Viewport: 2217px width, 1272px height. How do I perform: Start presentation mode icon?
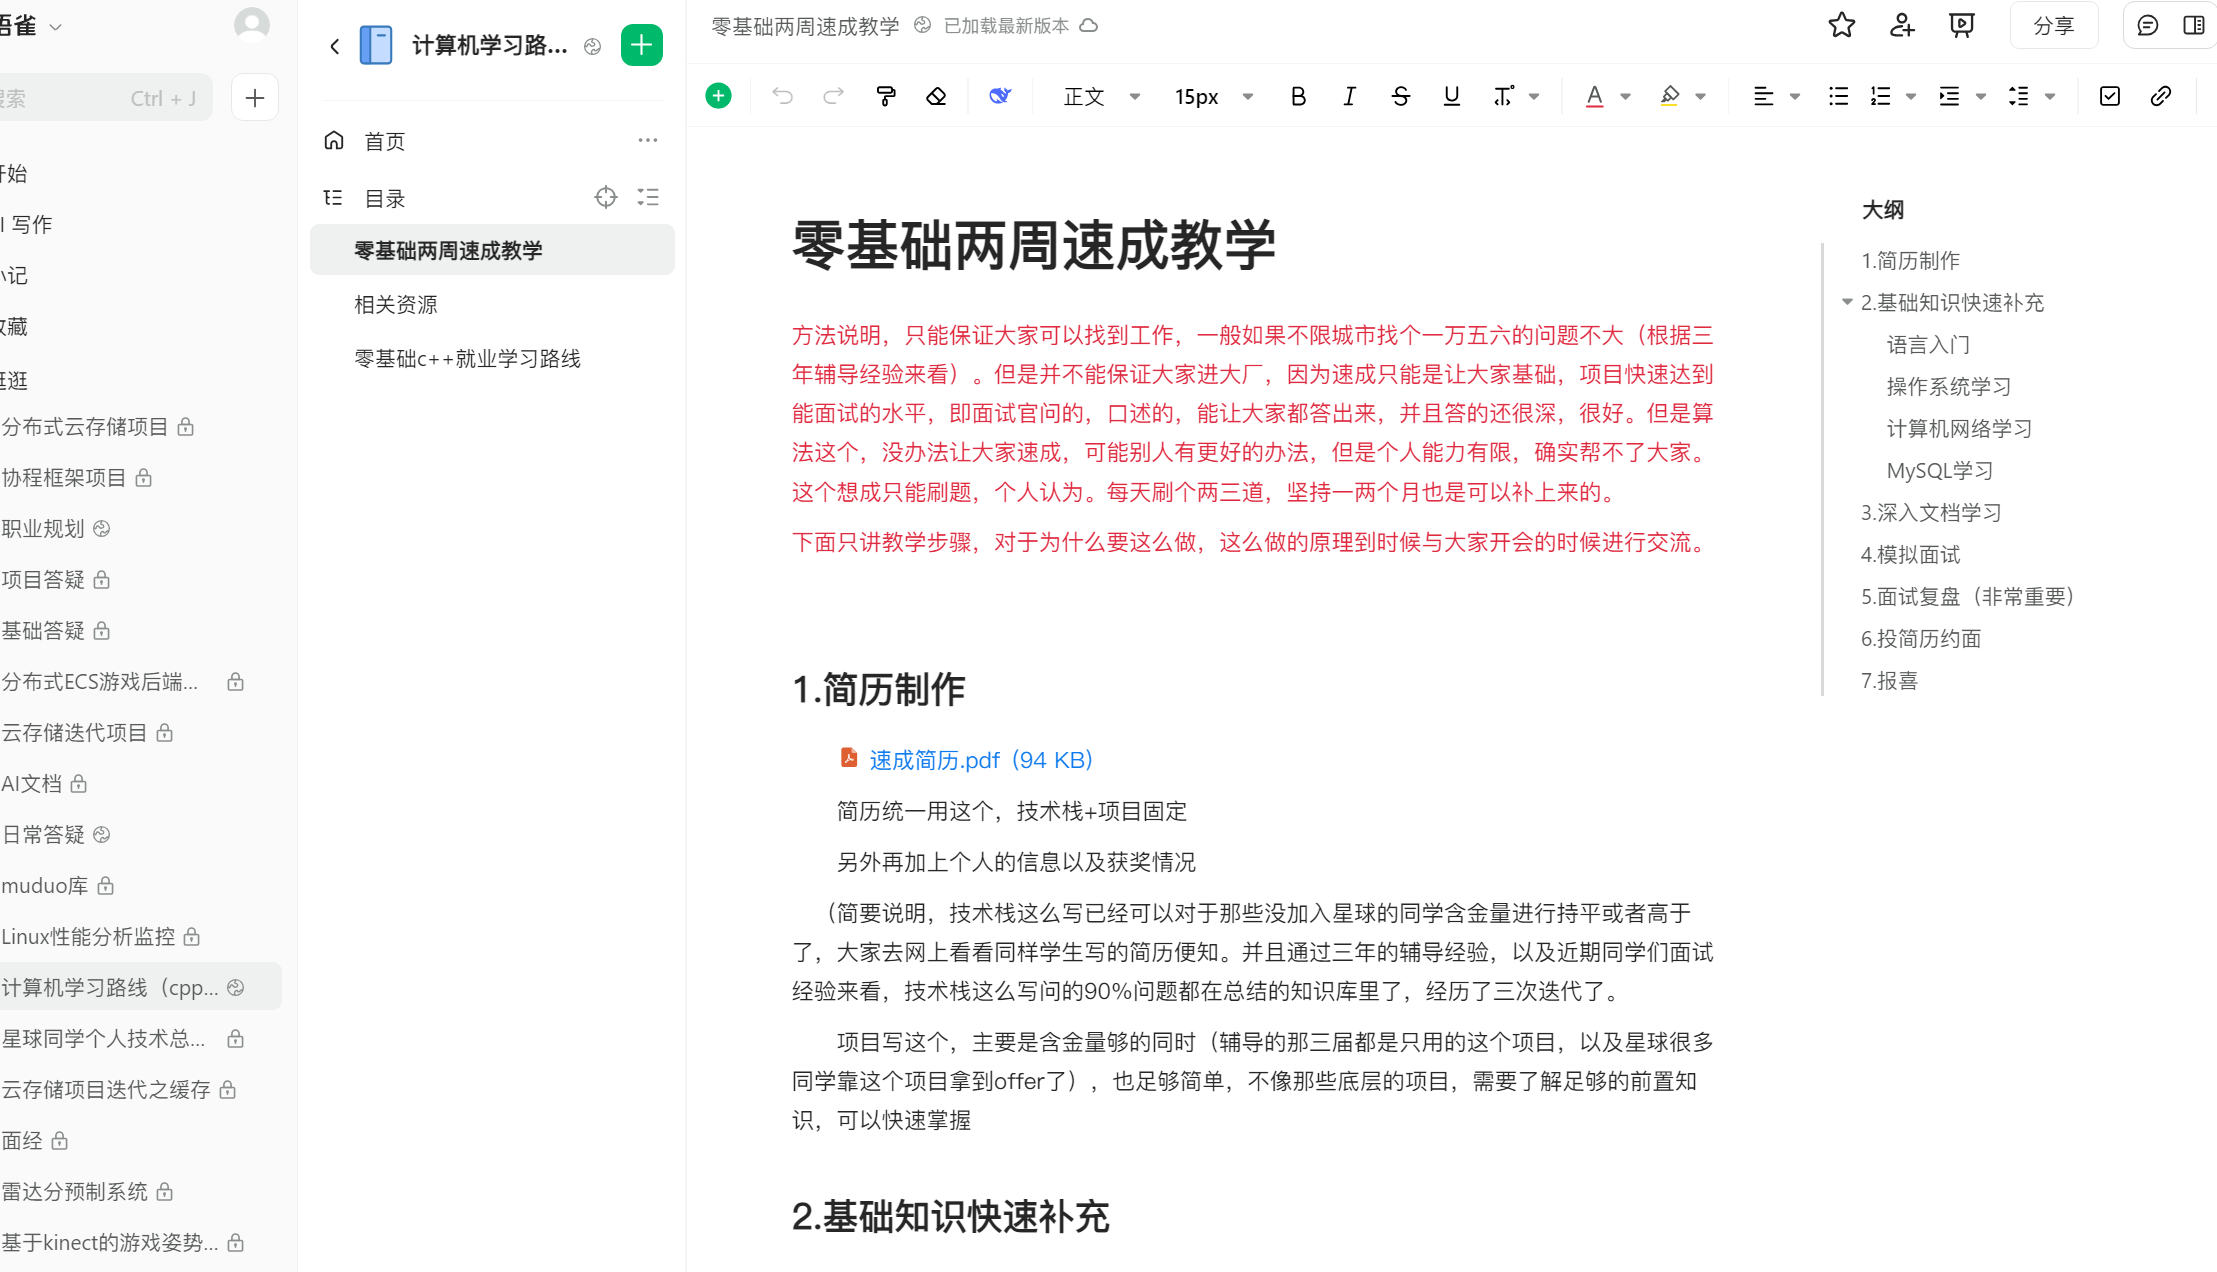[x=1961, y=26]
